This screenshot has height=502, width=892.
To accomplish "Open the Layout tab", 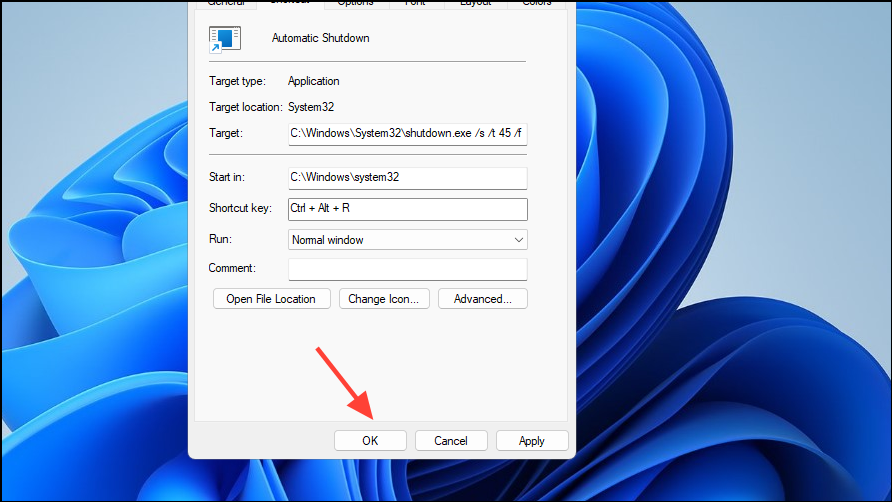I will (x=475, y=3).
